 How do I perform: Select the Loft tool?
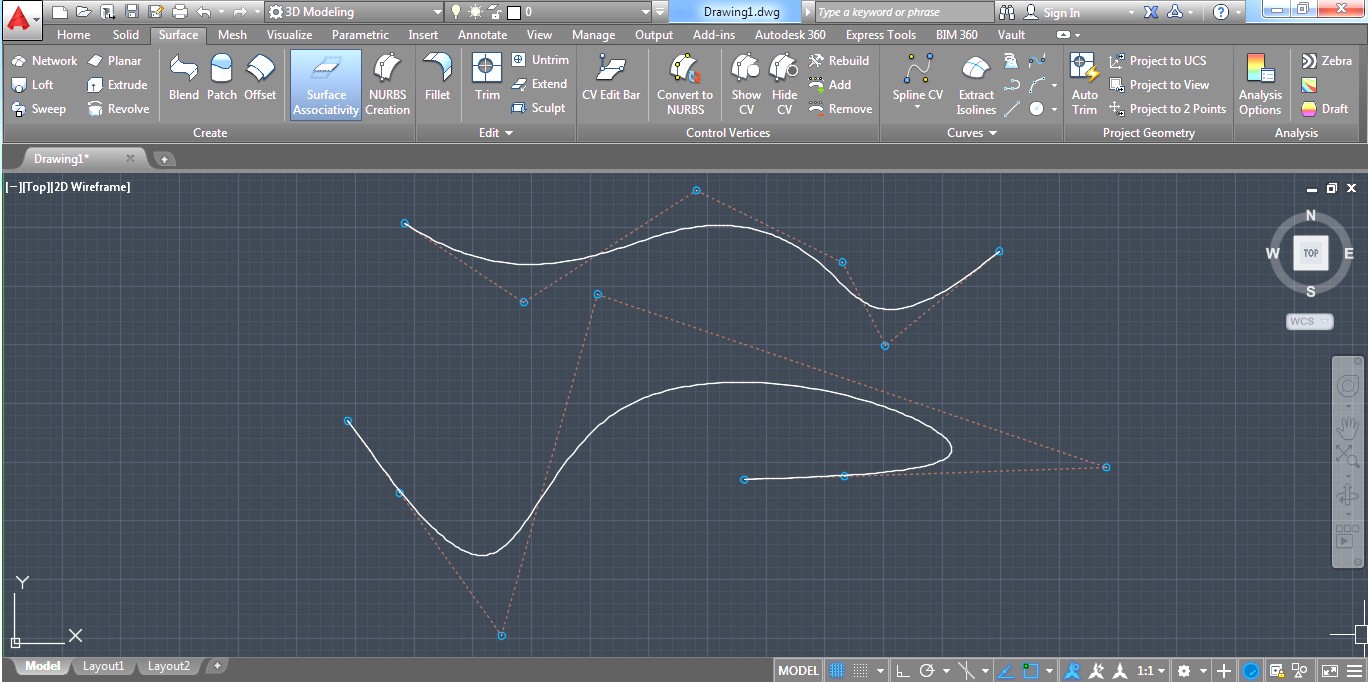coord(32,85)
